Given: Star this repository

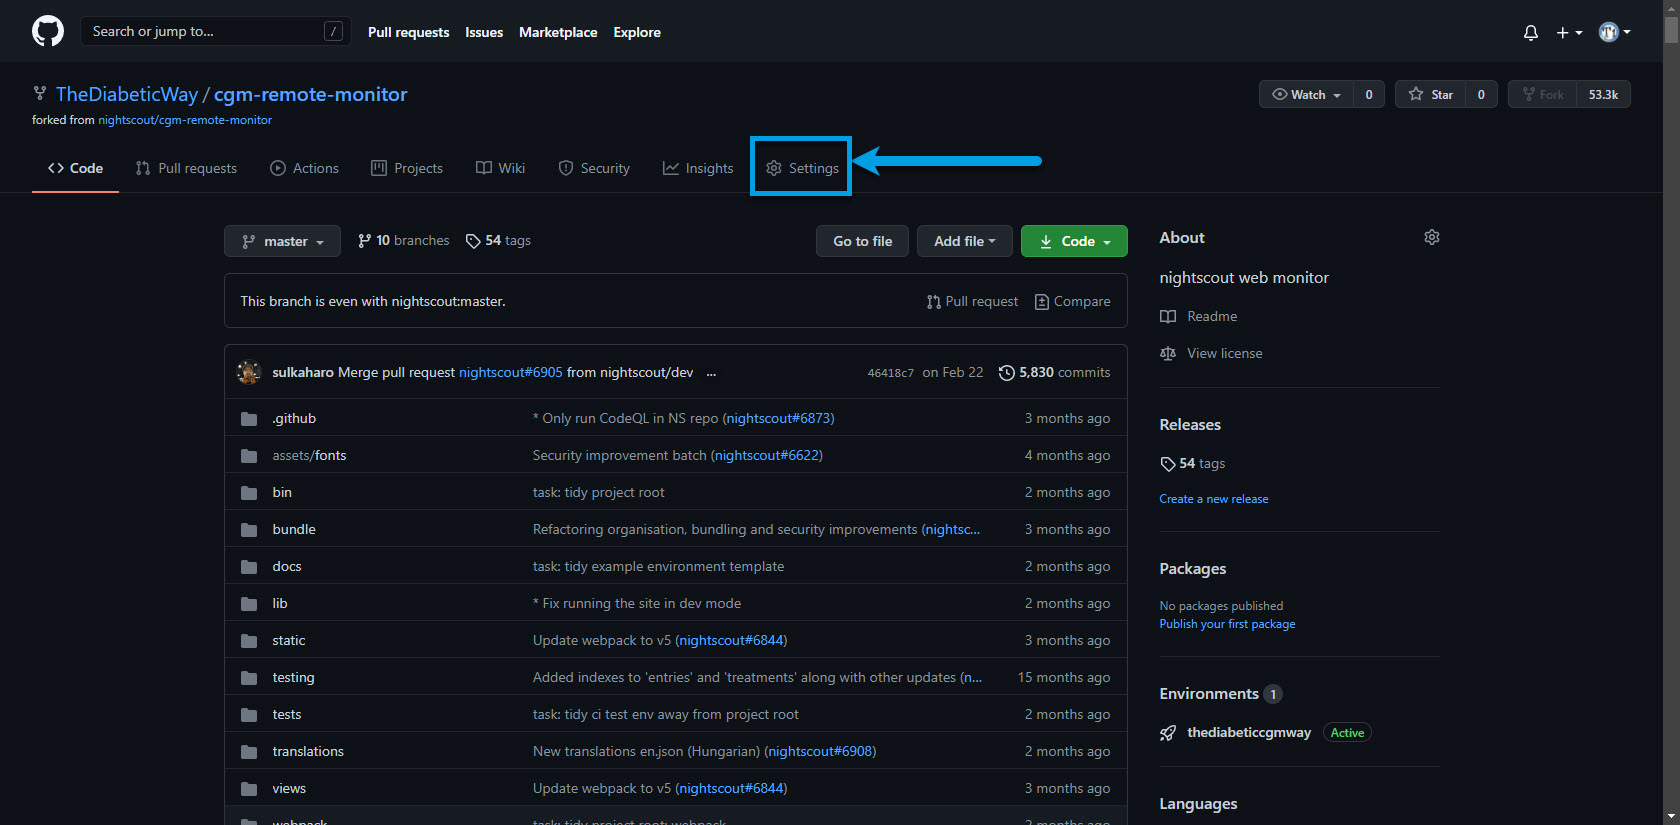Looking at the screenshot, I should (1431, 95).
